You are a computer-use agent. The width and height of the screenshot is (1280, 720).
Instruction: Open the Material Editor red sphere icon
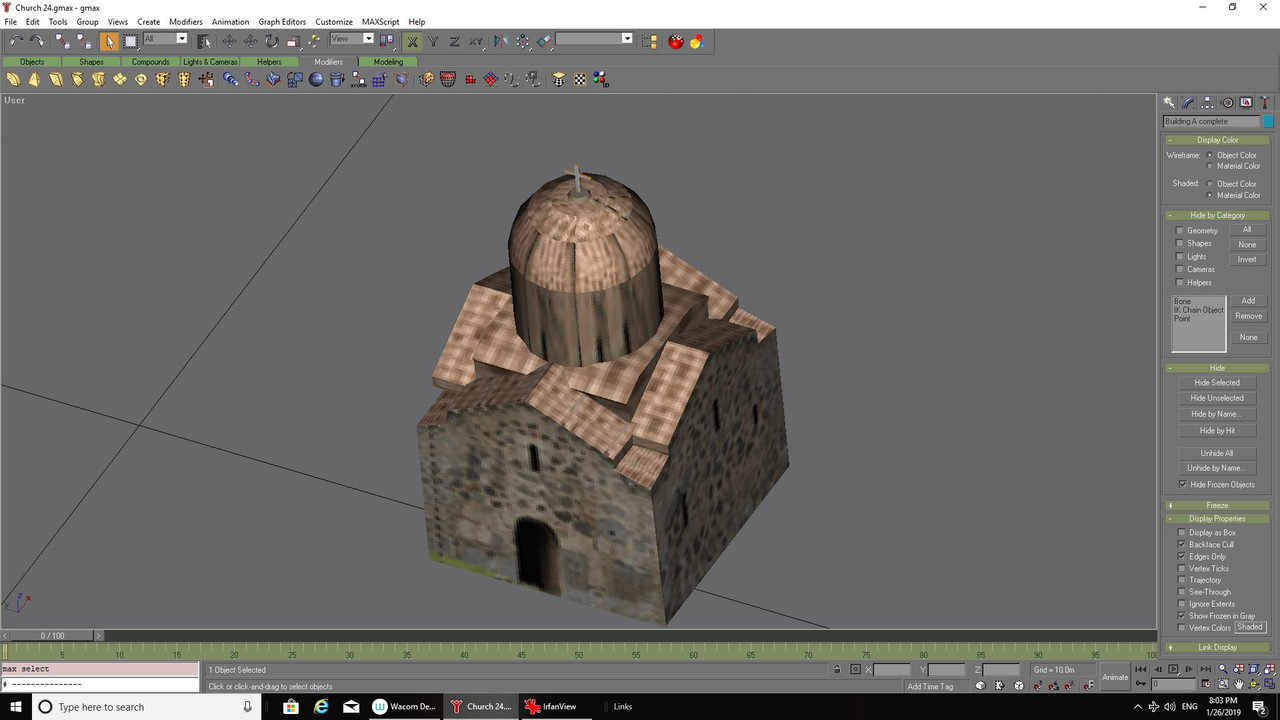pos(676,41)
